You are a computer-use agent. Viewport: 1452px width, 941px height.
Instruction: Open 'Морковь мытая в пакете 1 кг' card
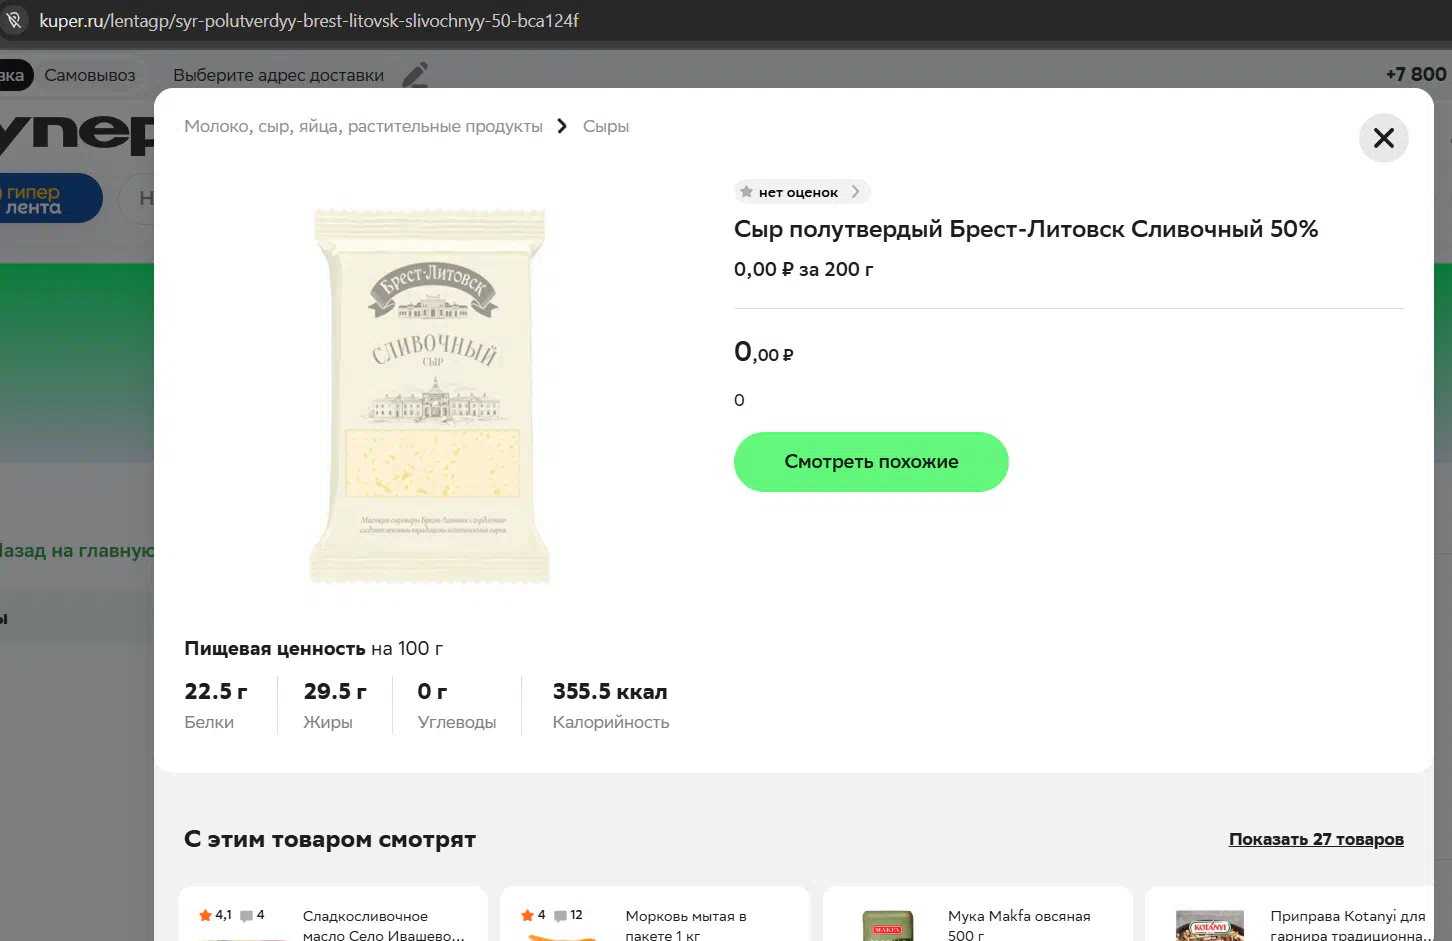[x=655, y=913]
